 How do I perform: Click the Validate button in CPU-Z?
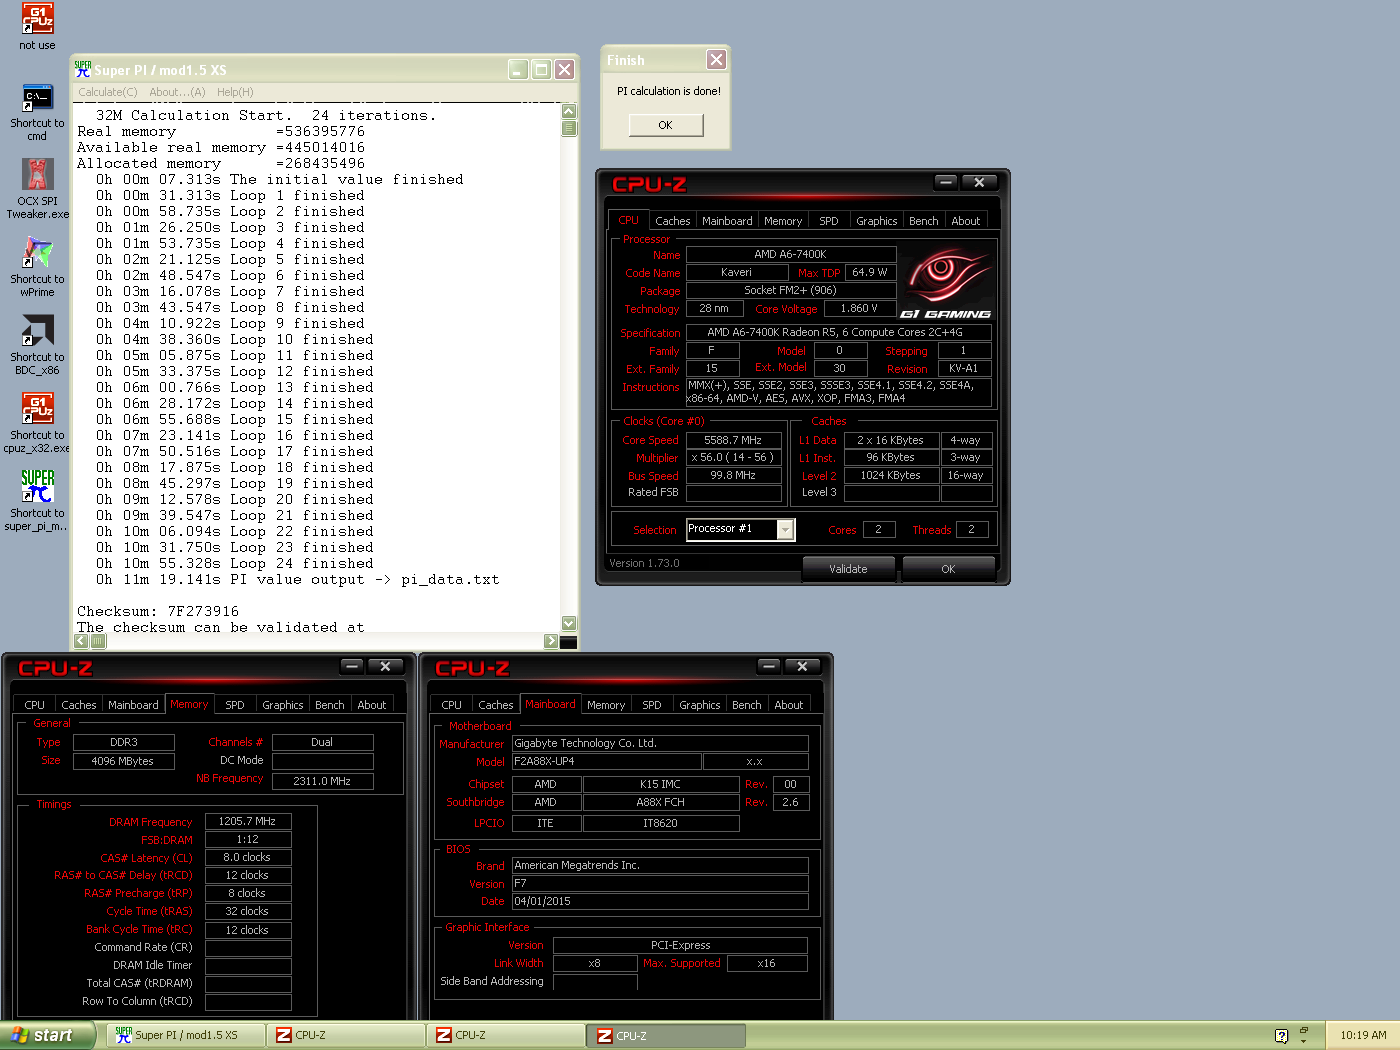click(848, 569)
